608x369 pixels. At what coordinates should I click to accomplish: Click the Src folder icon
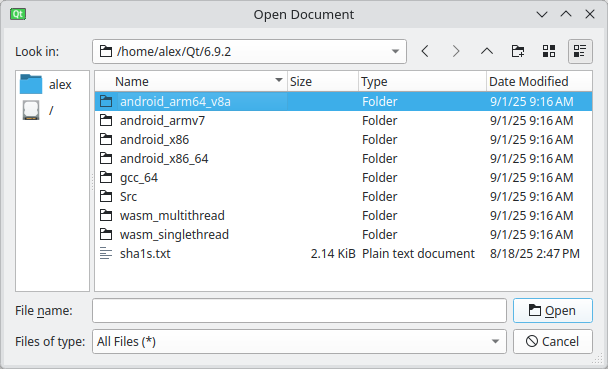pos(106,197)
